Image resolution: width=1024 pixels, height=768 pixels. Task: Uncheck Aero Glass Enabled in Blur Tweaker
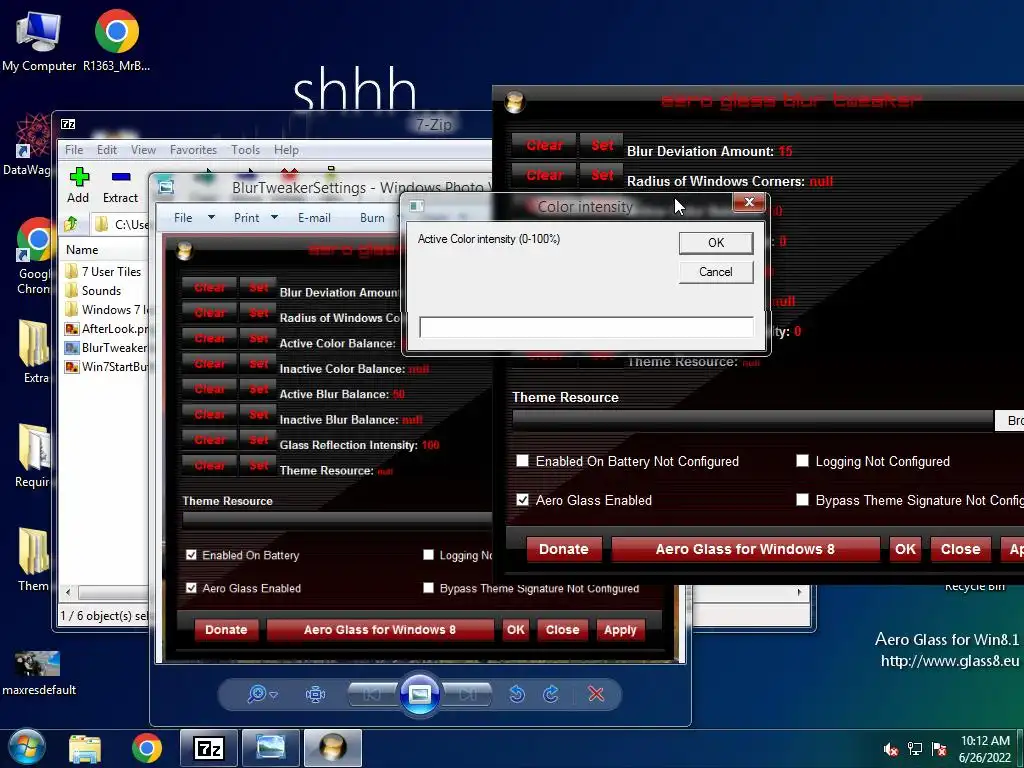click(522, 500)
